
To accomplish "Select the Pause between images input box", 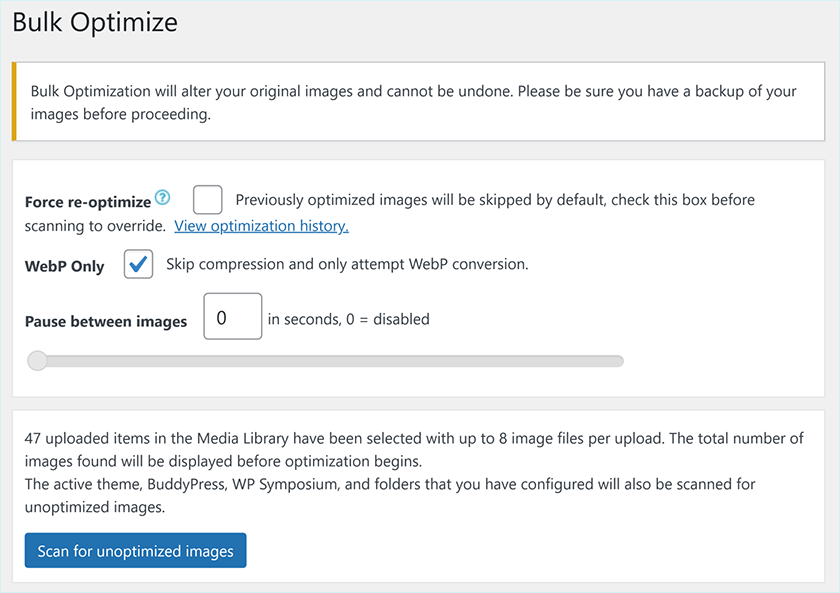I will pyautogui.click(x=232, y=316).
